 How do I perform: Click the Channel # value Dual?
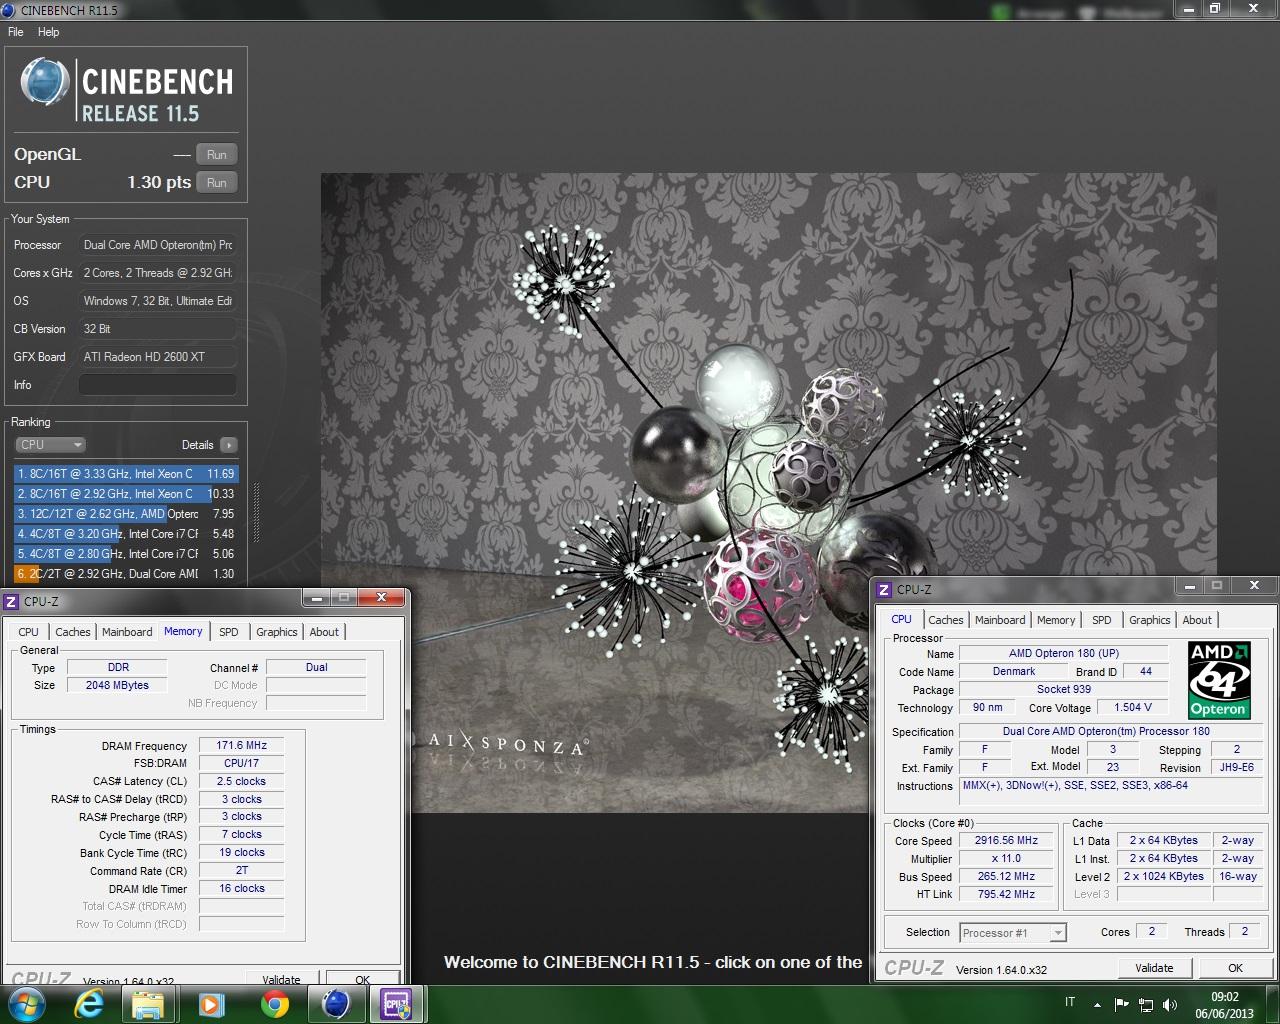(x=316, y=667)
